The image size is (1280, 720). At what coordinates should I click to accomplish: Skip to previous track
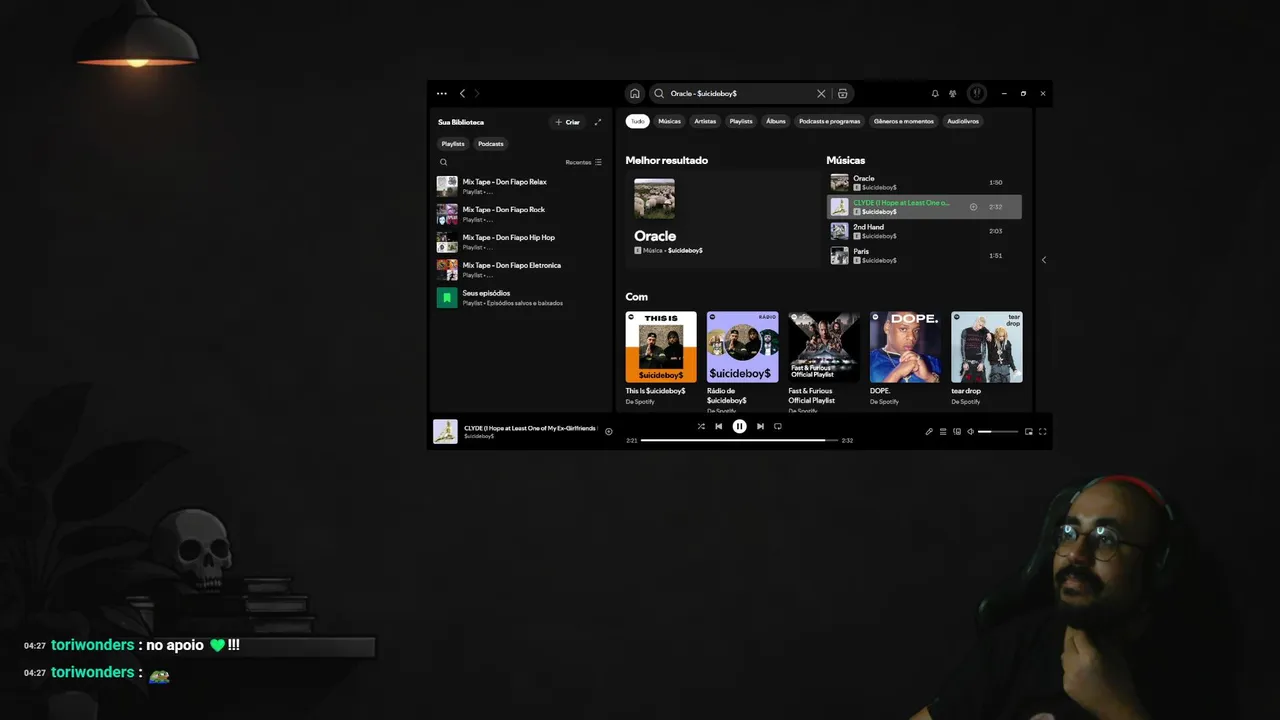click(718, 426)
